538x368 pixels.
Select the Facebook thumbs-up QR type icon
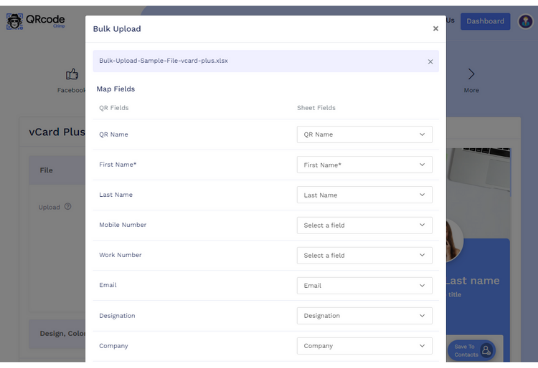pos(72,74)
